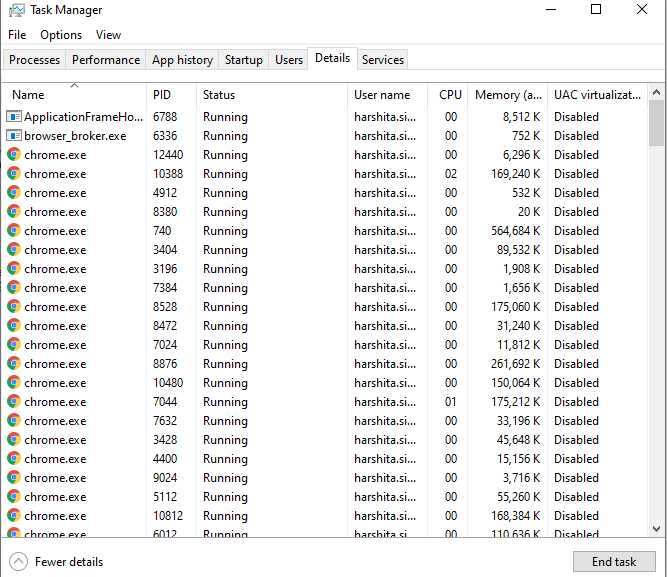Click the browser_broker.exe process icon
This screenshot has width=667, height=577.
14,136
